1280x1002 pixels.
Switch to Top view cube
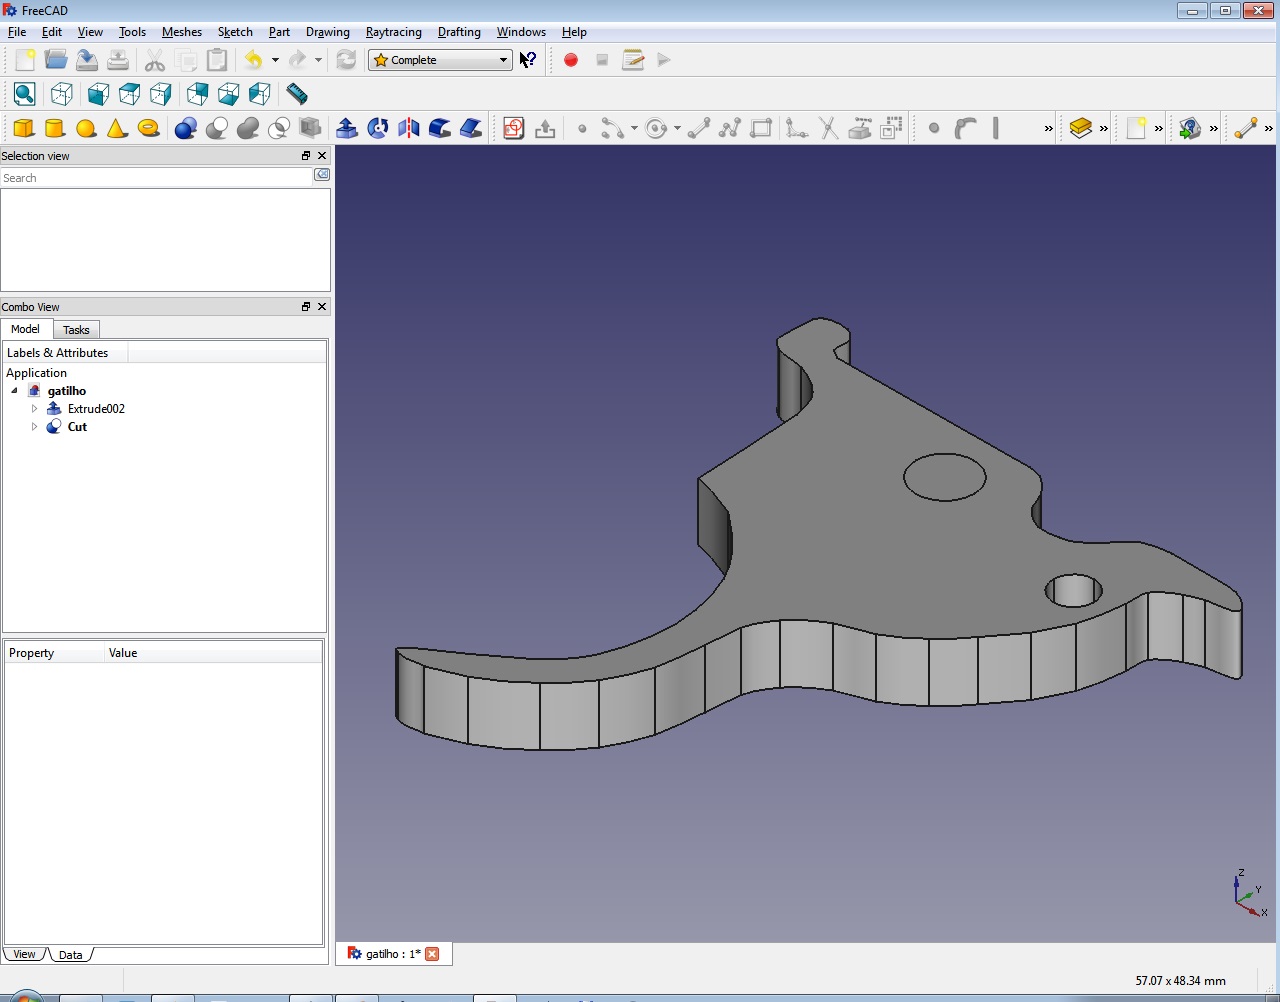point(129,94)
